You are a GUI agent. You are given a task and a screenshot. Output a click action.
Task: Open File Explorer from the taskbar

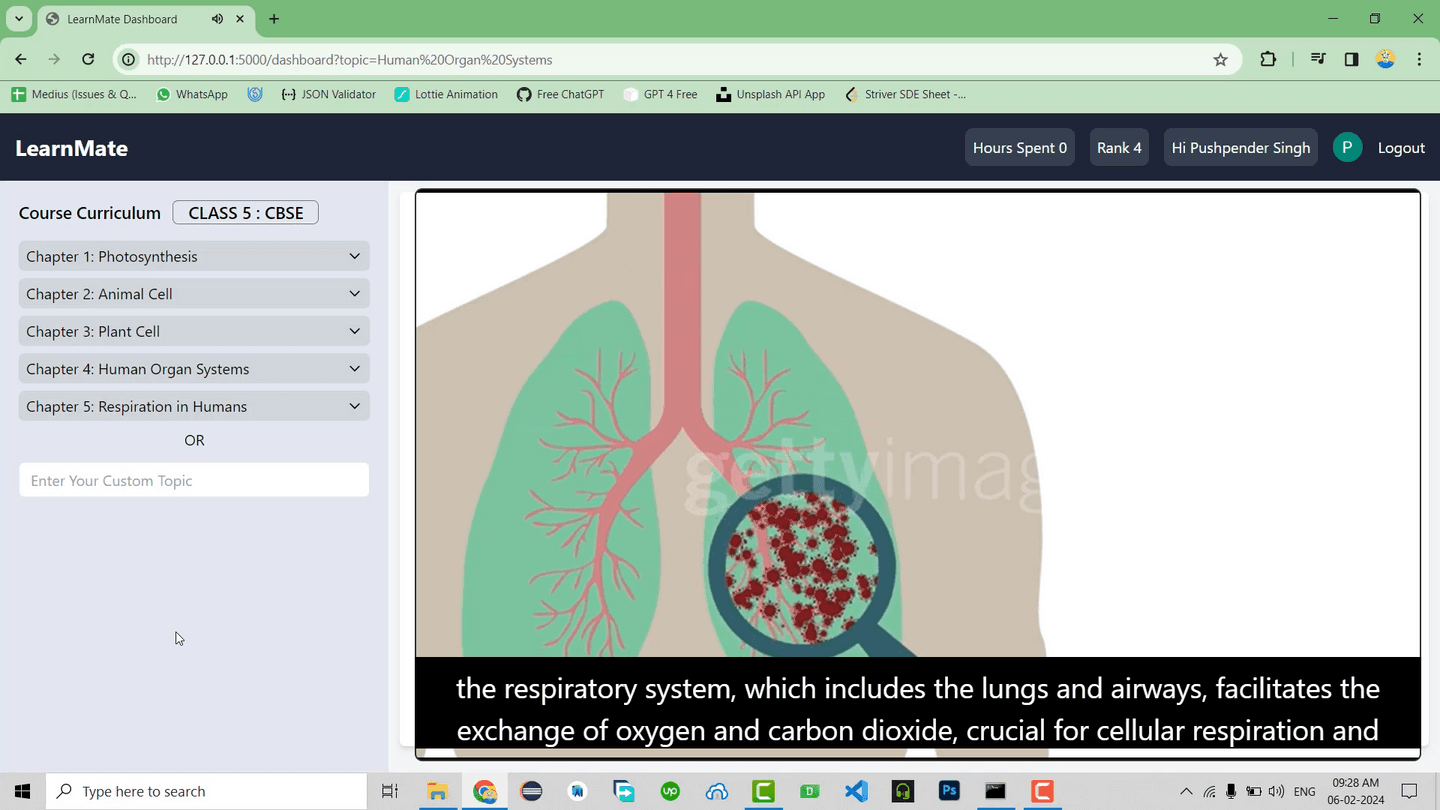click(437, 791)
